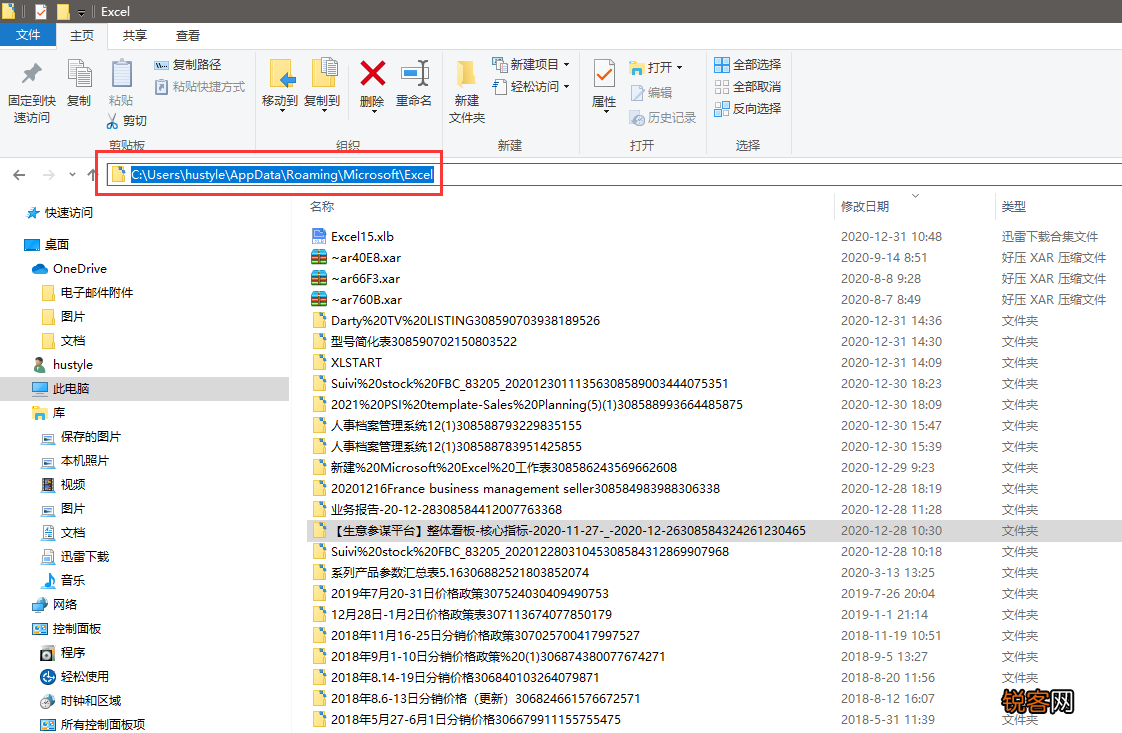Switch to the View (查看) tab
Image resolution: width=1122 pixels, height=733 pixels.
187,36
